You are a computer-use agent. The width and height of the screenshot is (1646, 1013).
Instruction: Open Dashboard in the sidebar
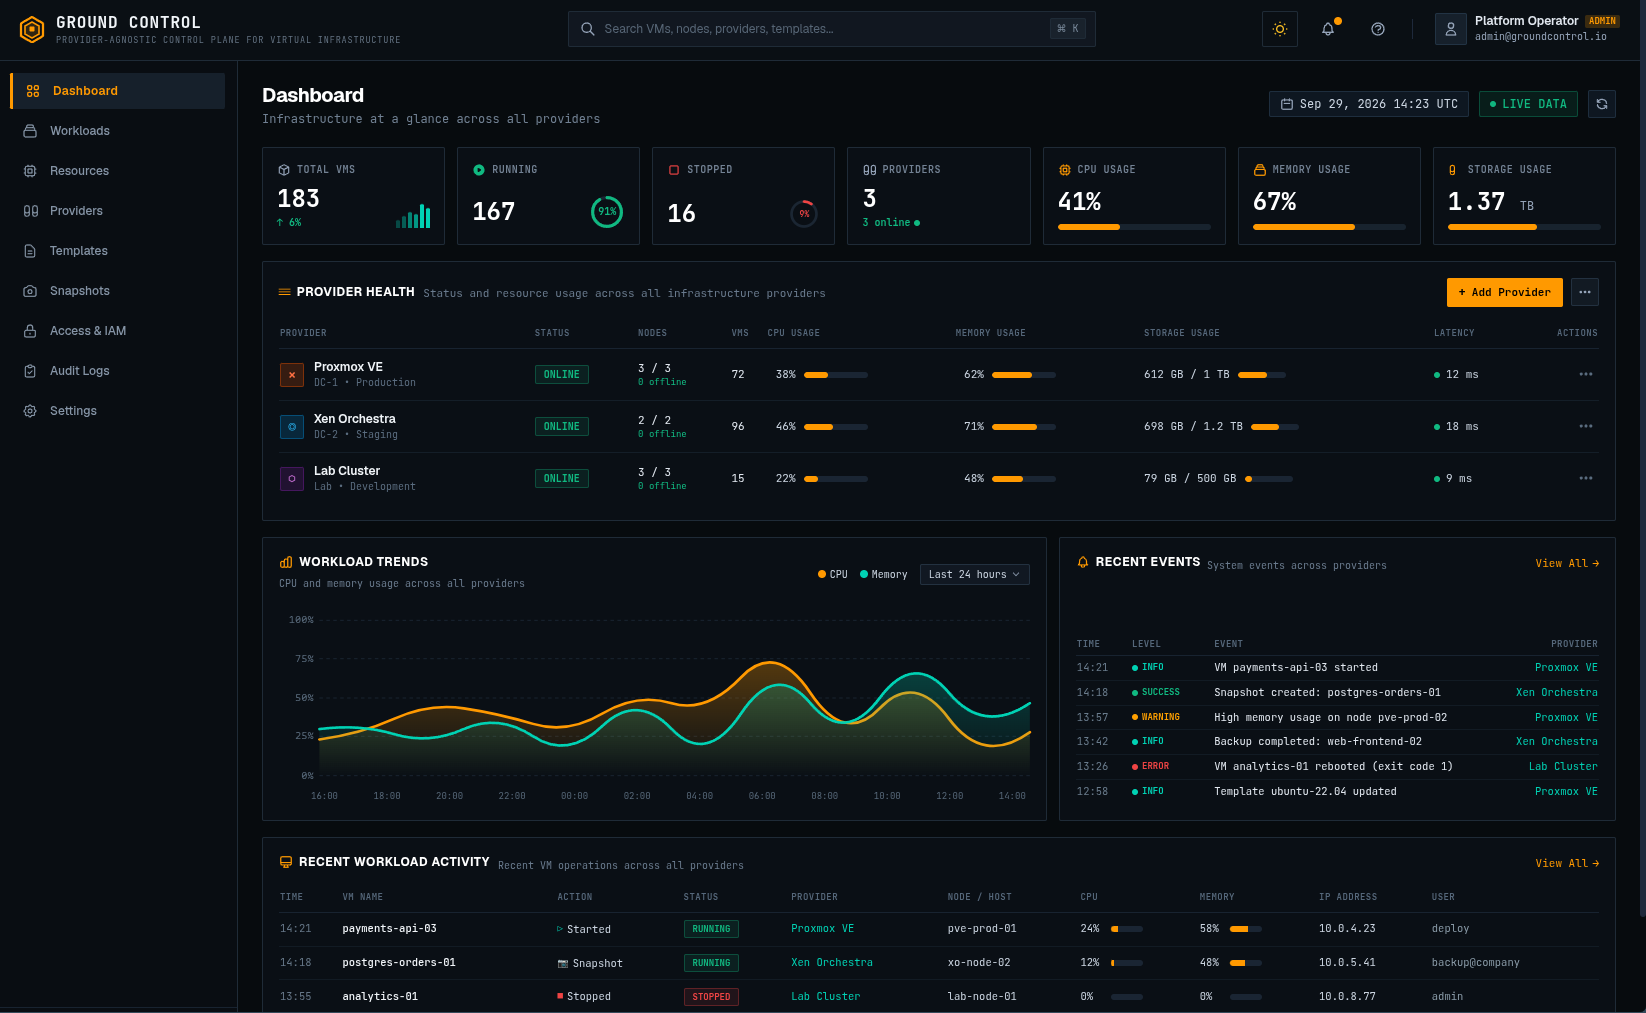tap(118, 91)
